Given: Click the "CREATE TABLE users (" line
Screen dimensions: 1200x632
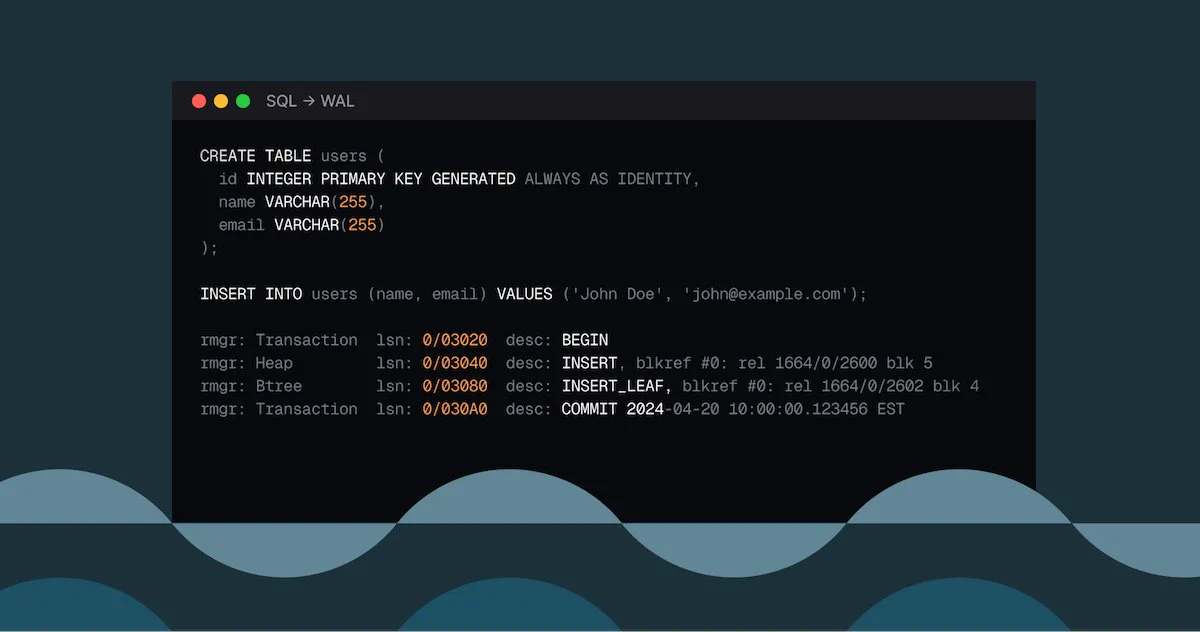Looking at the screenshot, I should (x=292, y=156).
